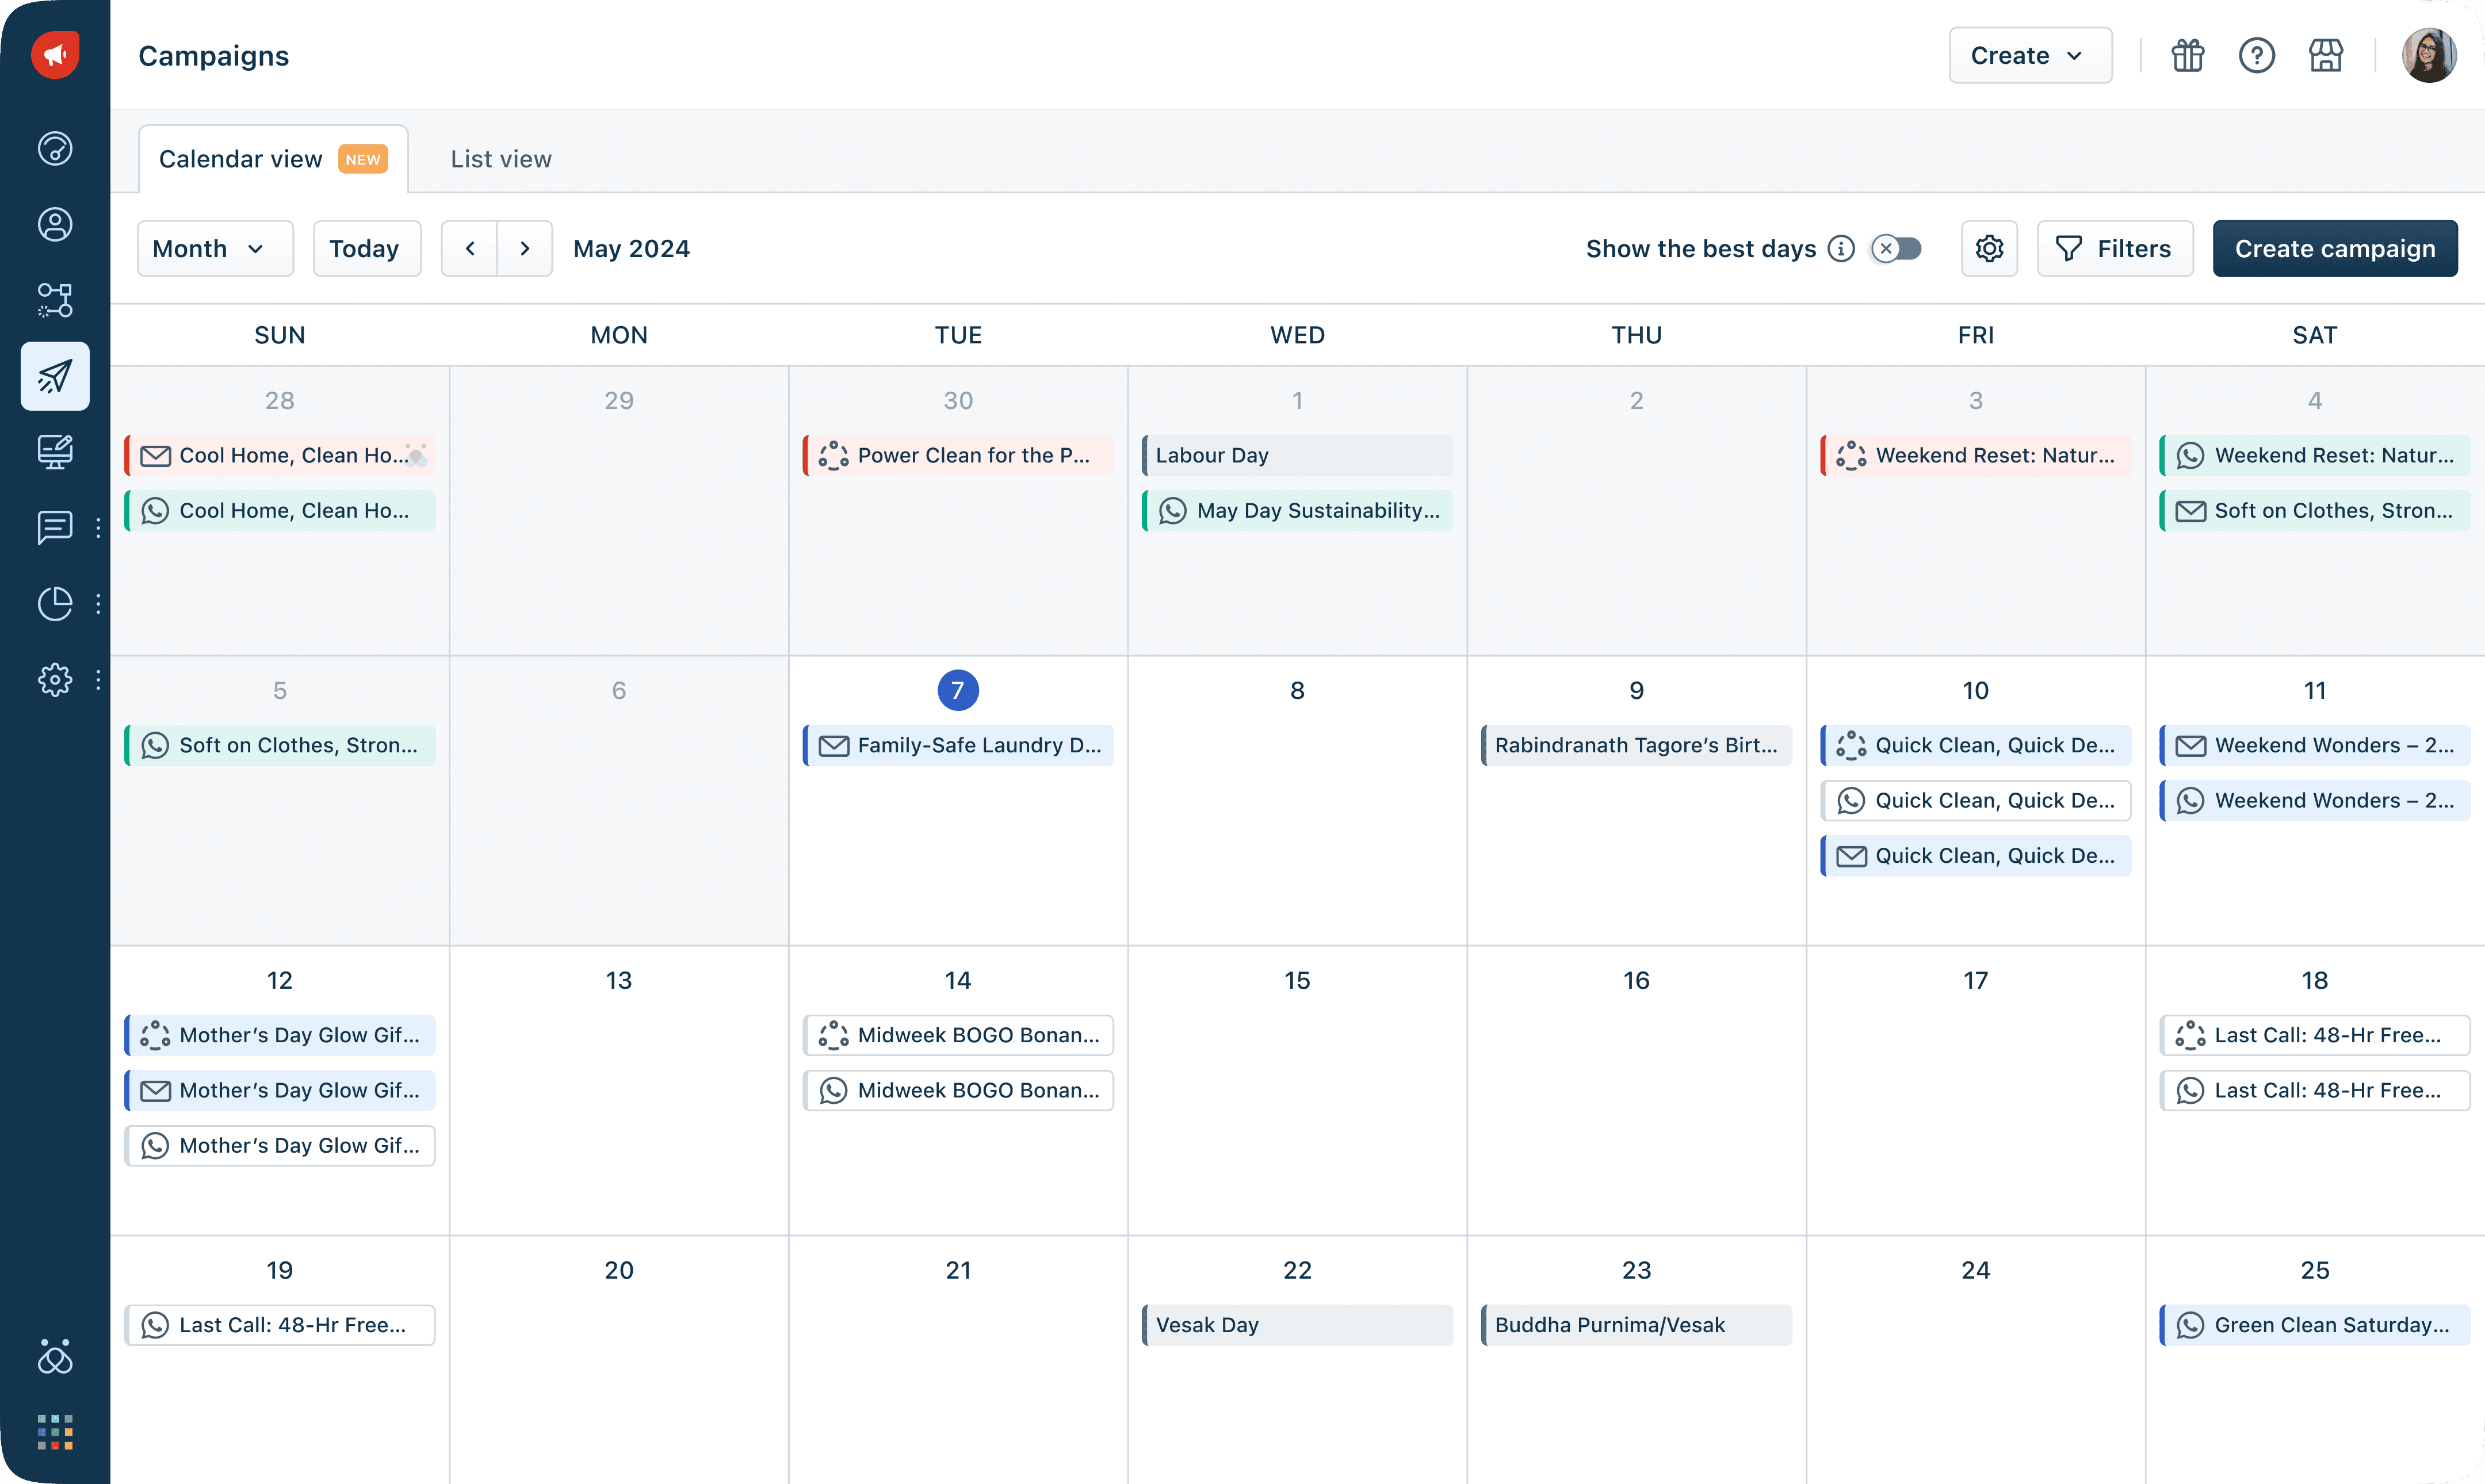Viewport: 2485px width, 1484px height.
Task: Open the gift rewards icon
Action: click(x=2187, y=56)
